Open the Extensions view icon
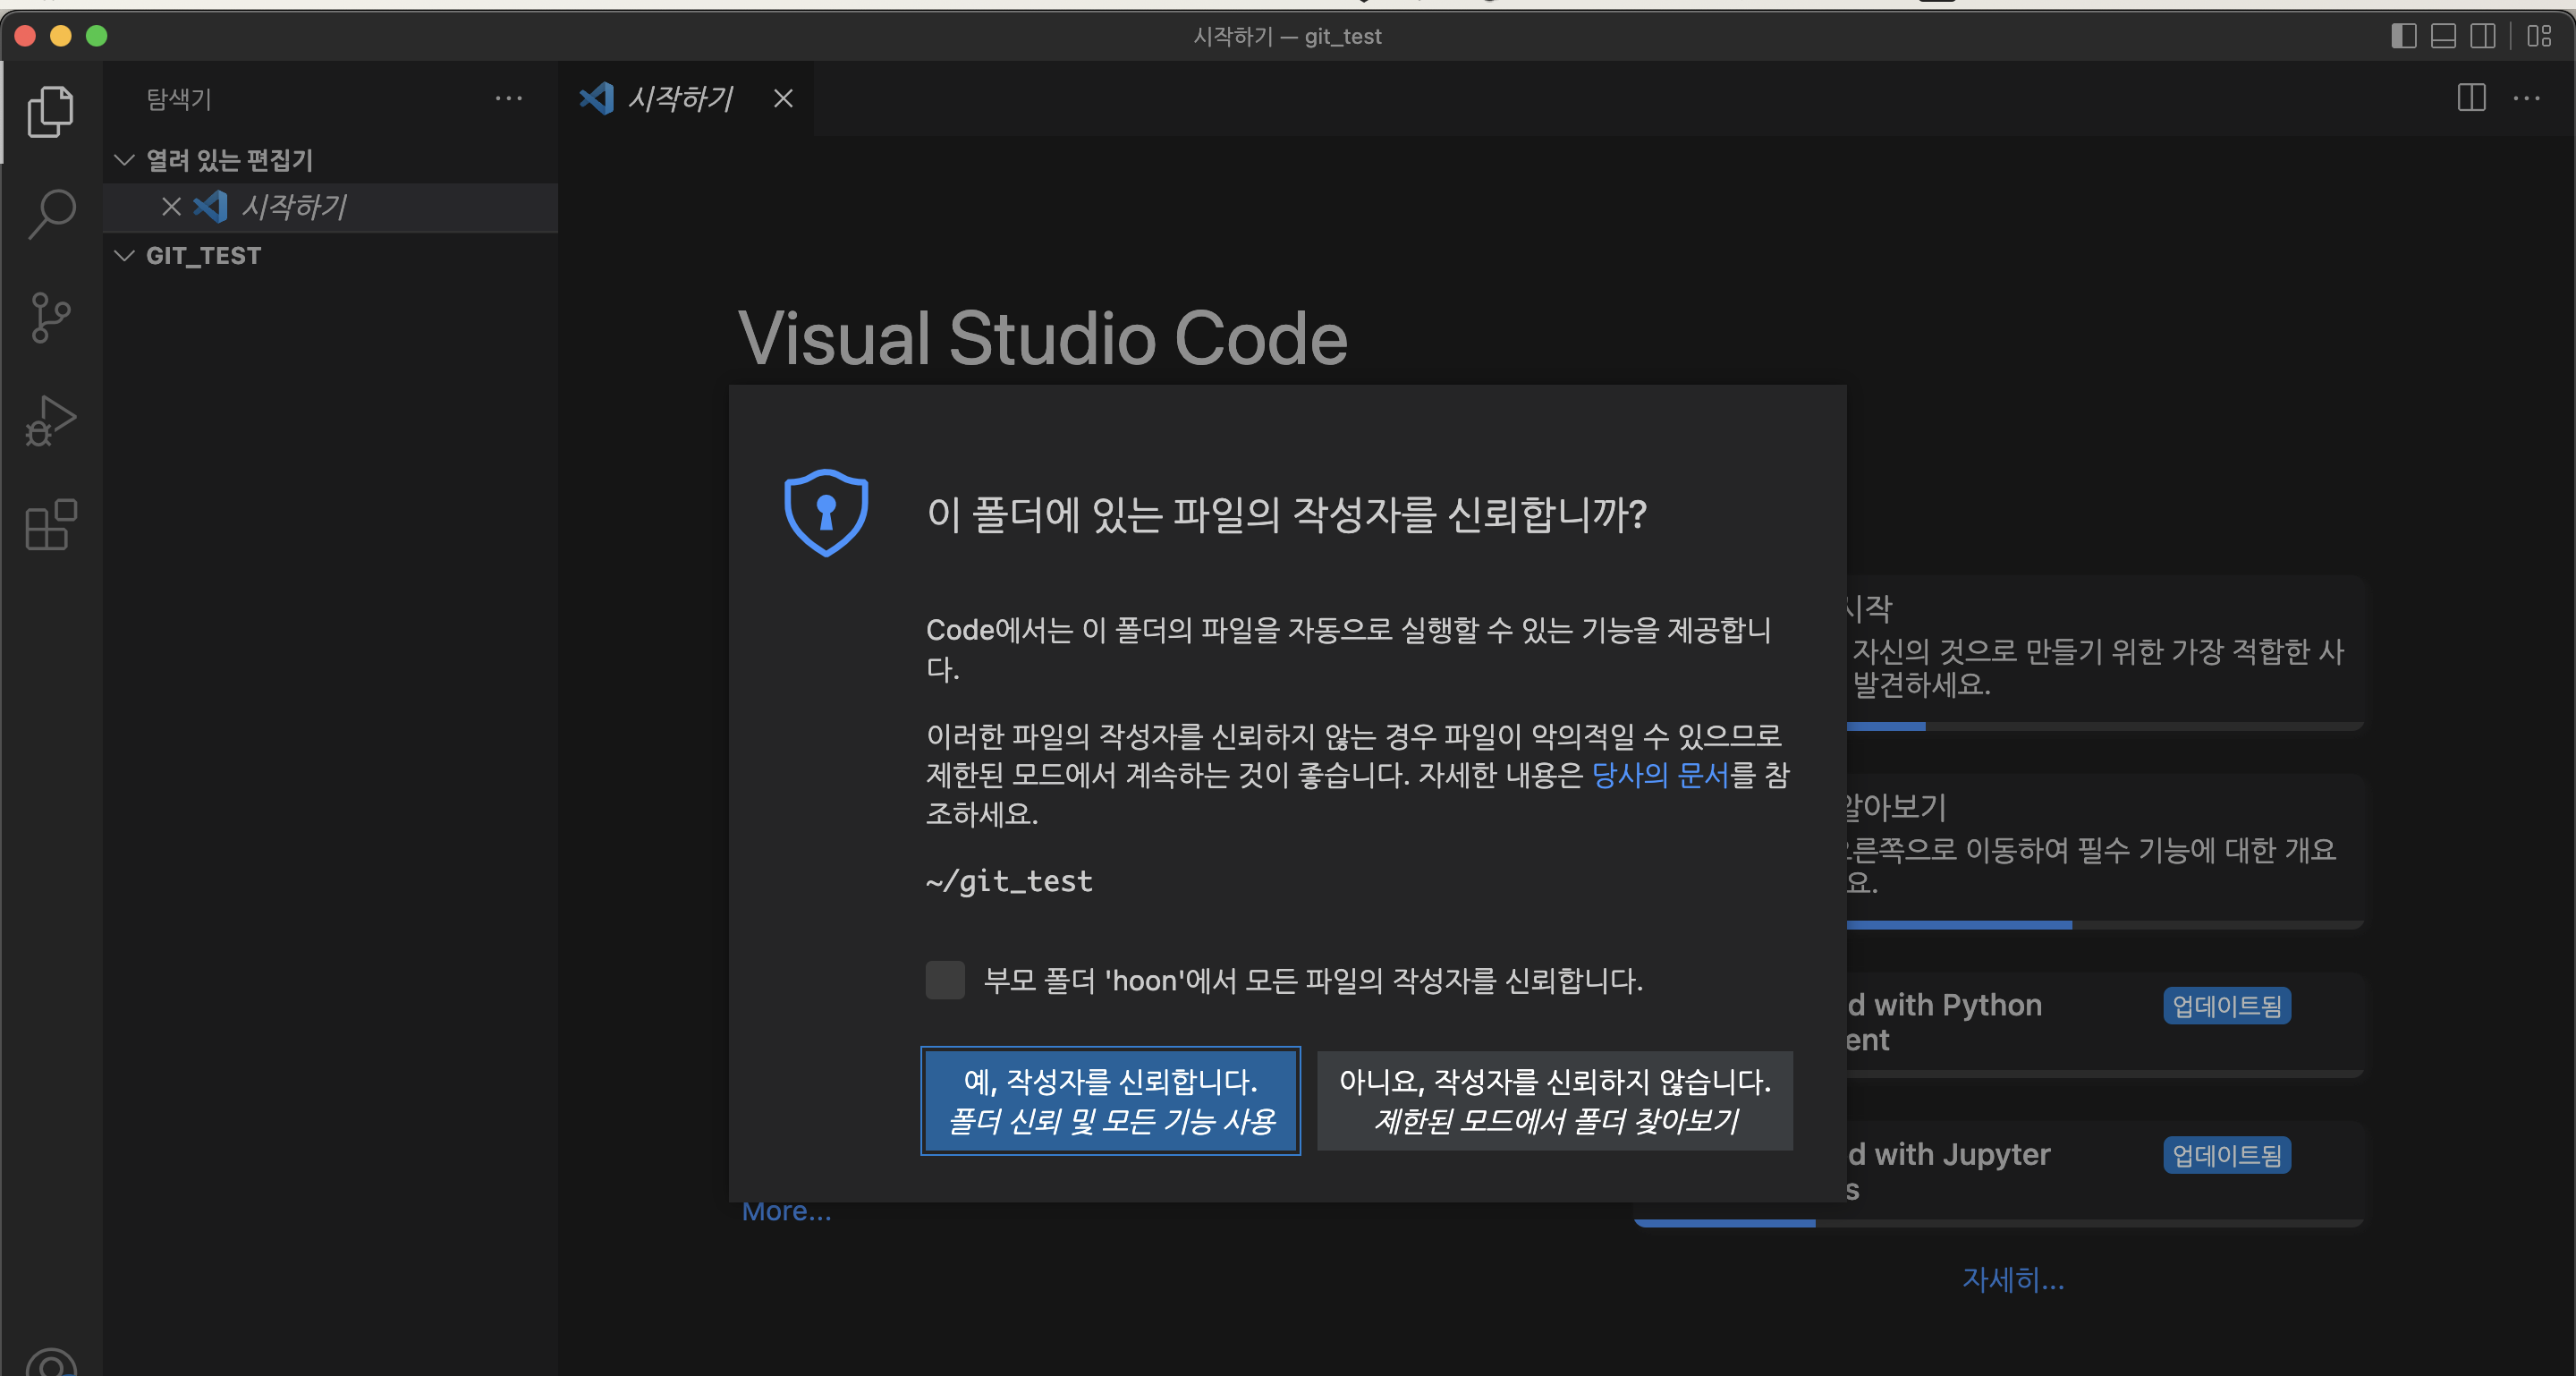This screenshot has height=1376, width=2576. (x=50, y=524)
